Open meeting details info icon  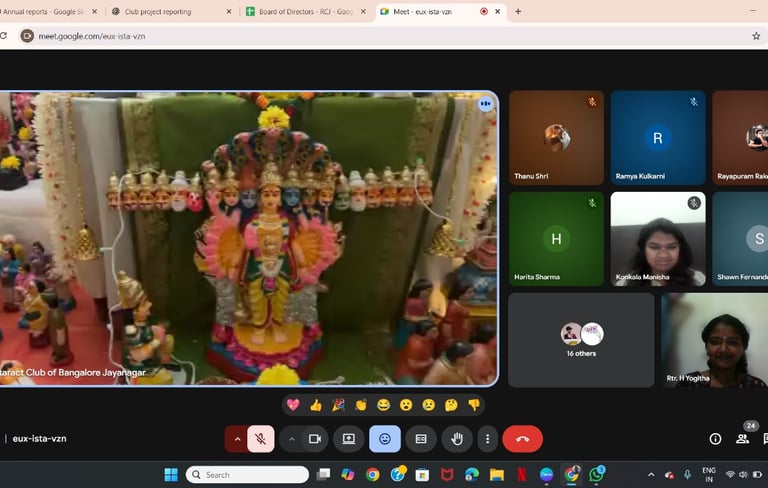(715, 439)
